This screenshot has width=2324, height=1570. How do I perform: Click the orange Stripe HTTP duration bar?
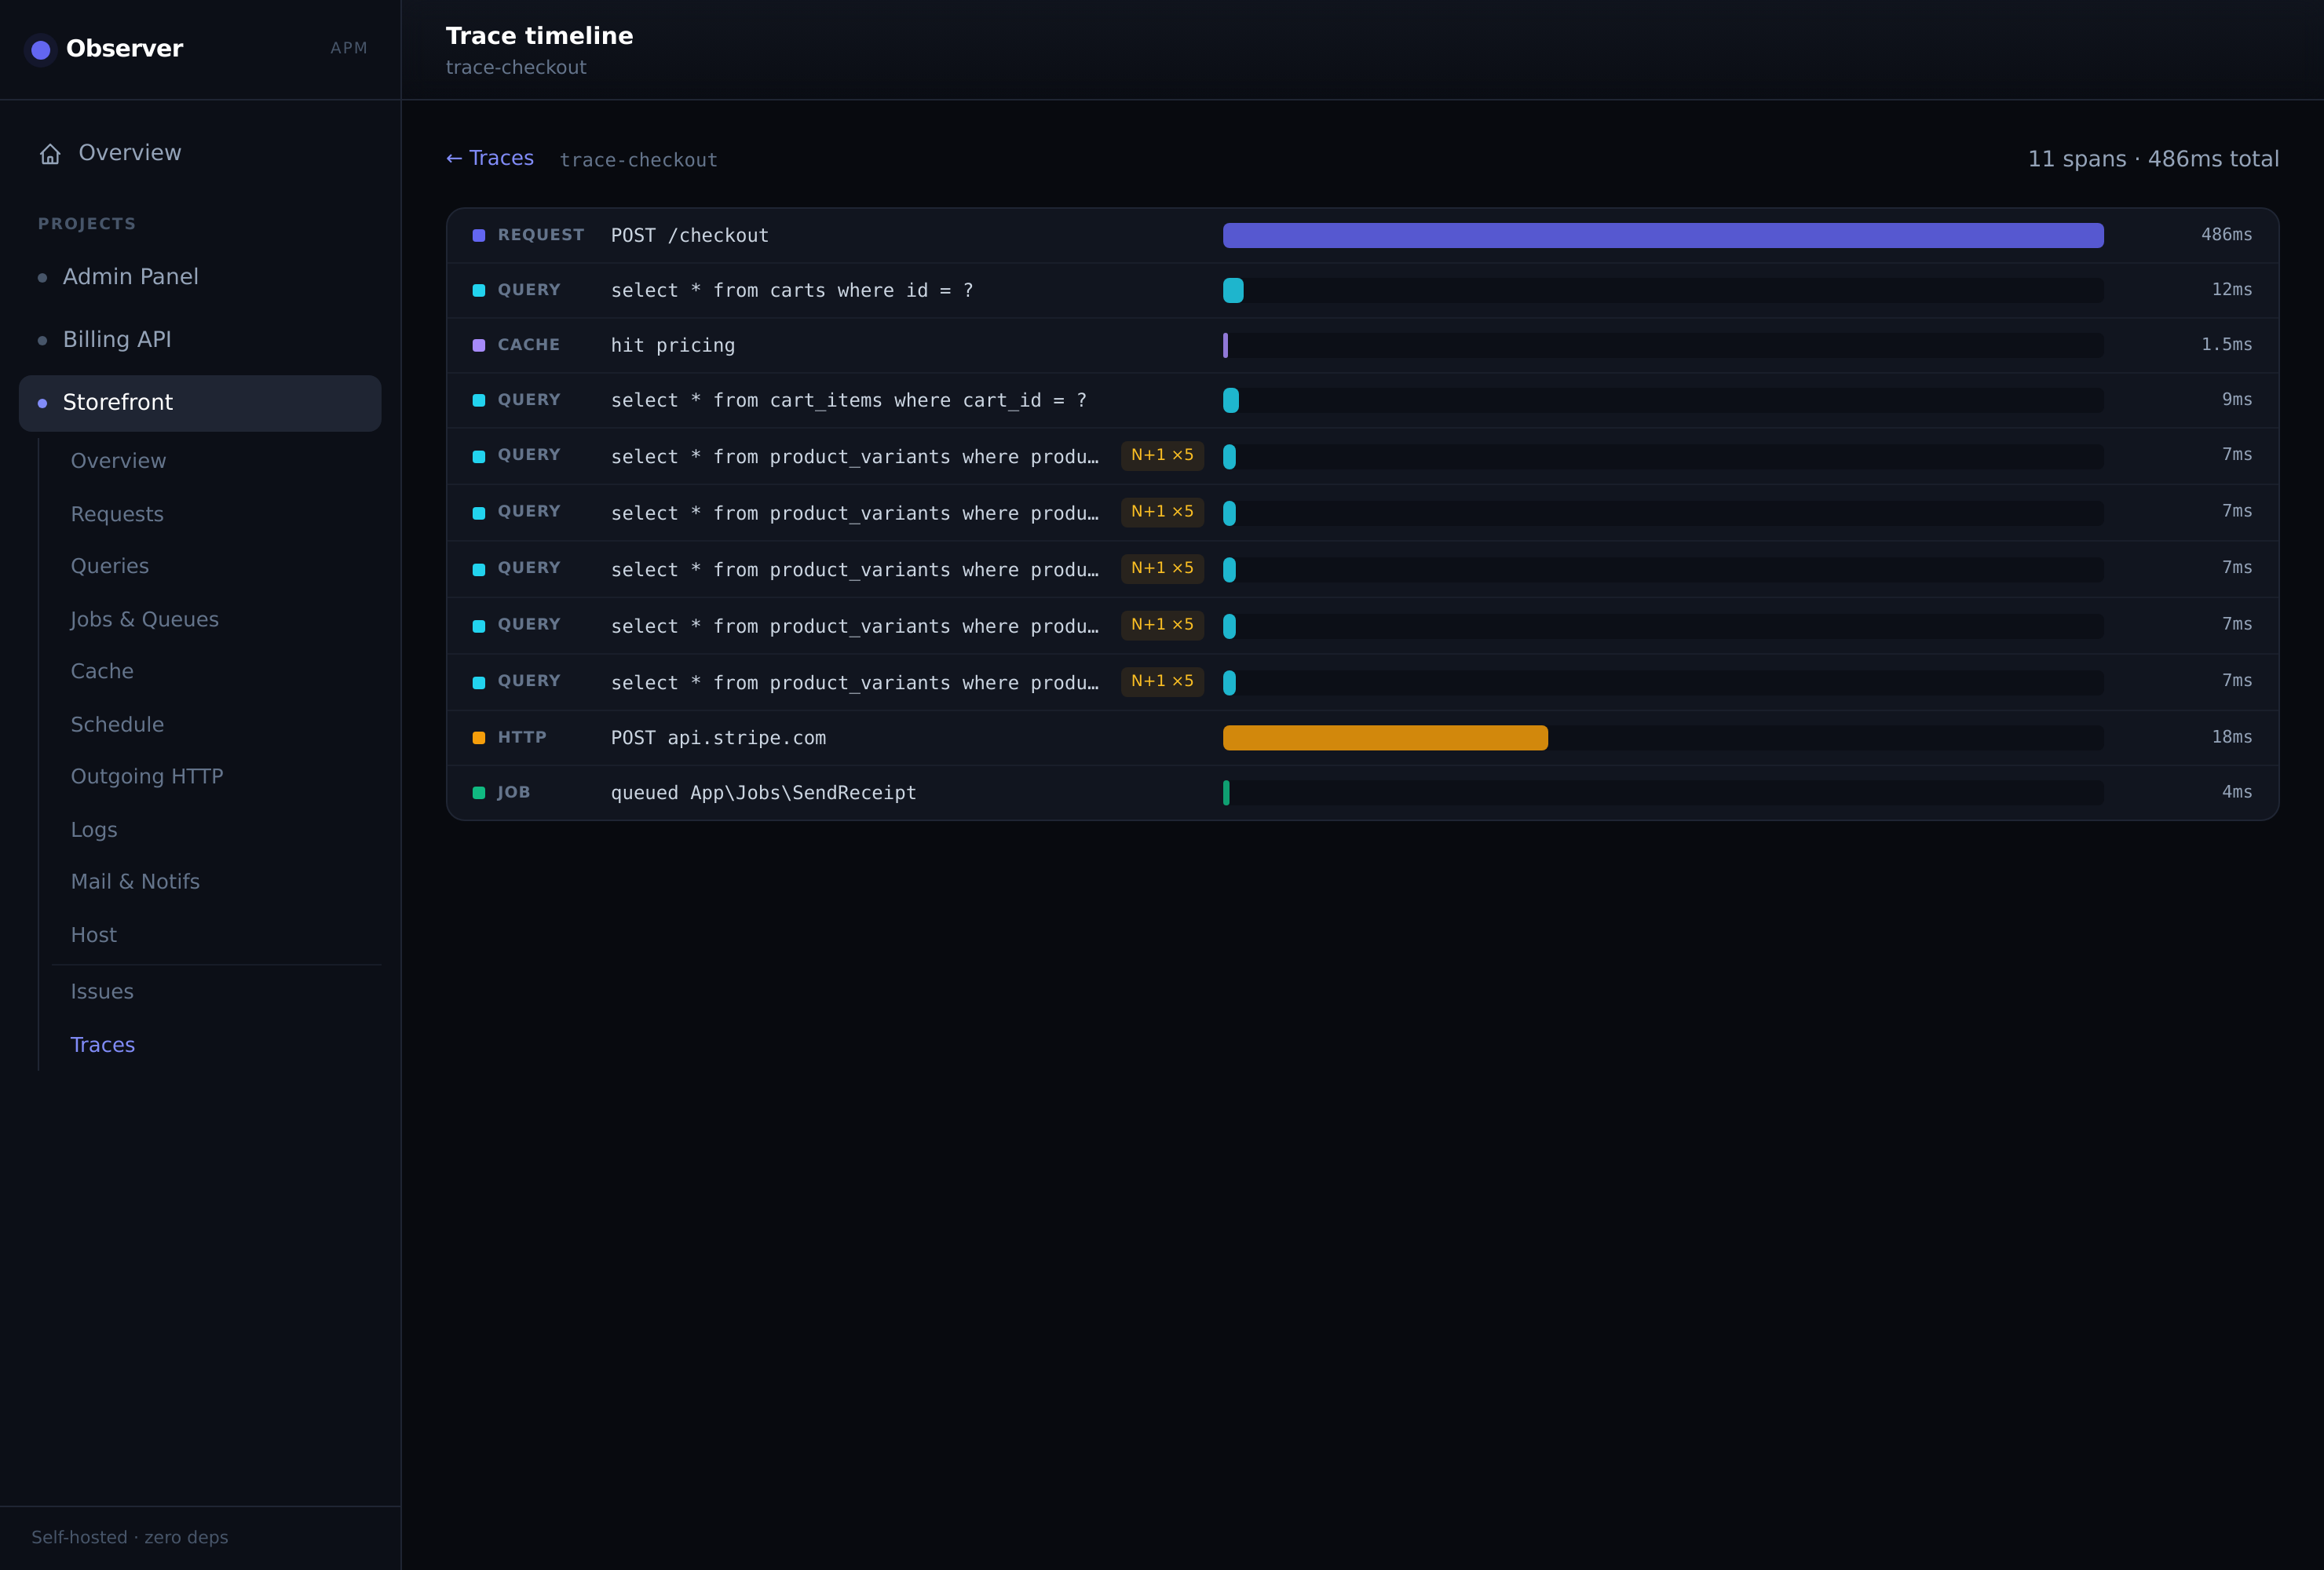click(x=1385, y=738)
